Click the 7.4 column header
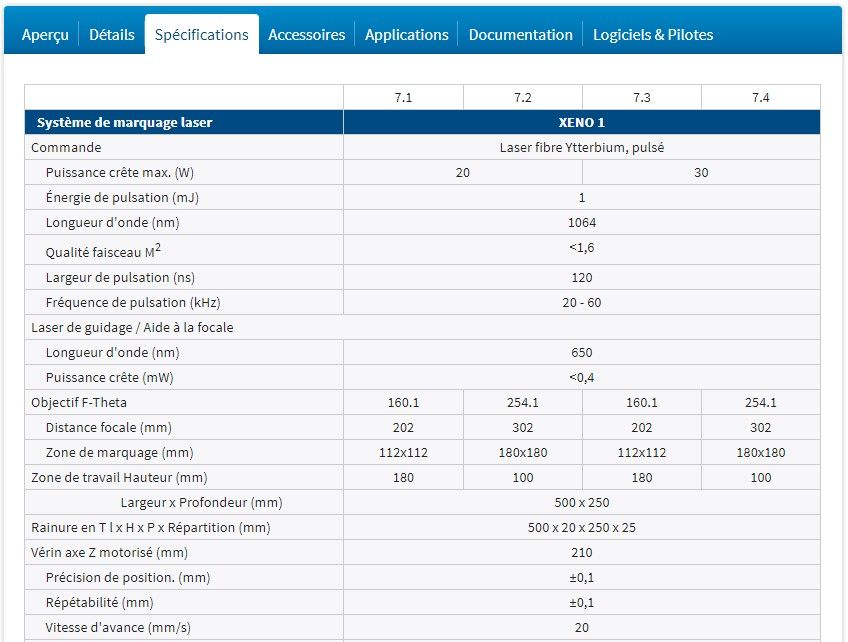 point(761,96)
